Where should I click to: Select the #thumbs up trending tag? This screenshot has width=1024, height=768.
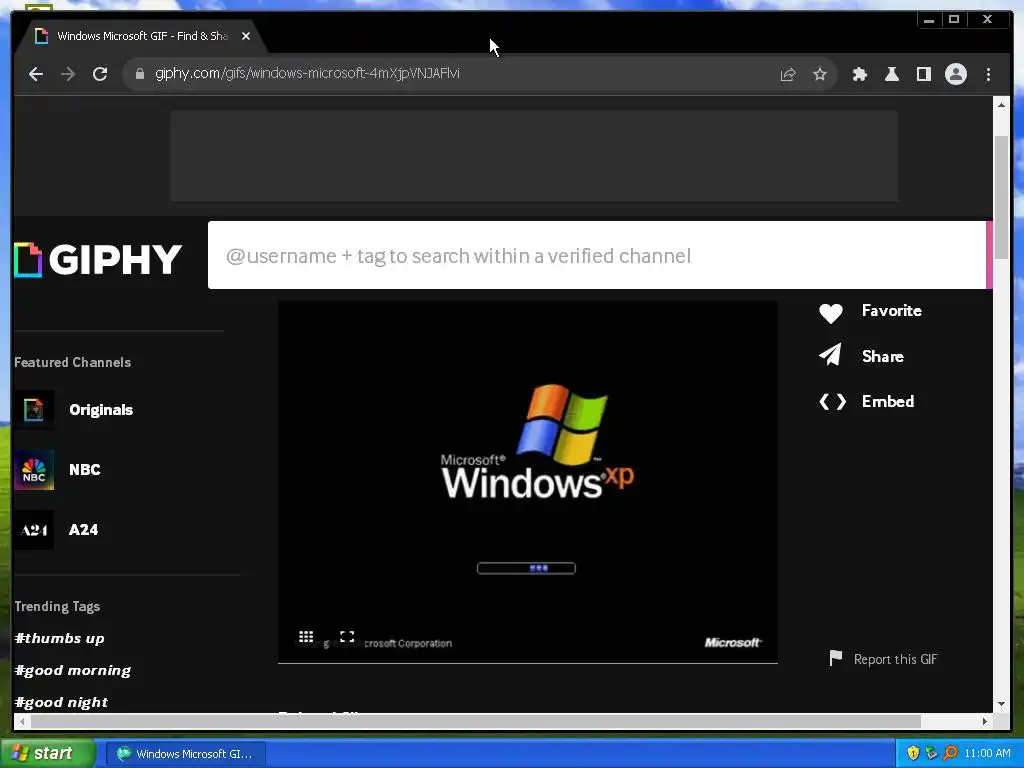point(59,638)
